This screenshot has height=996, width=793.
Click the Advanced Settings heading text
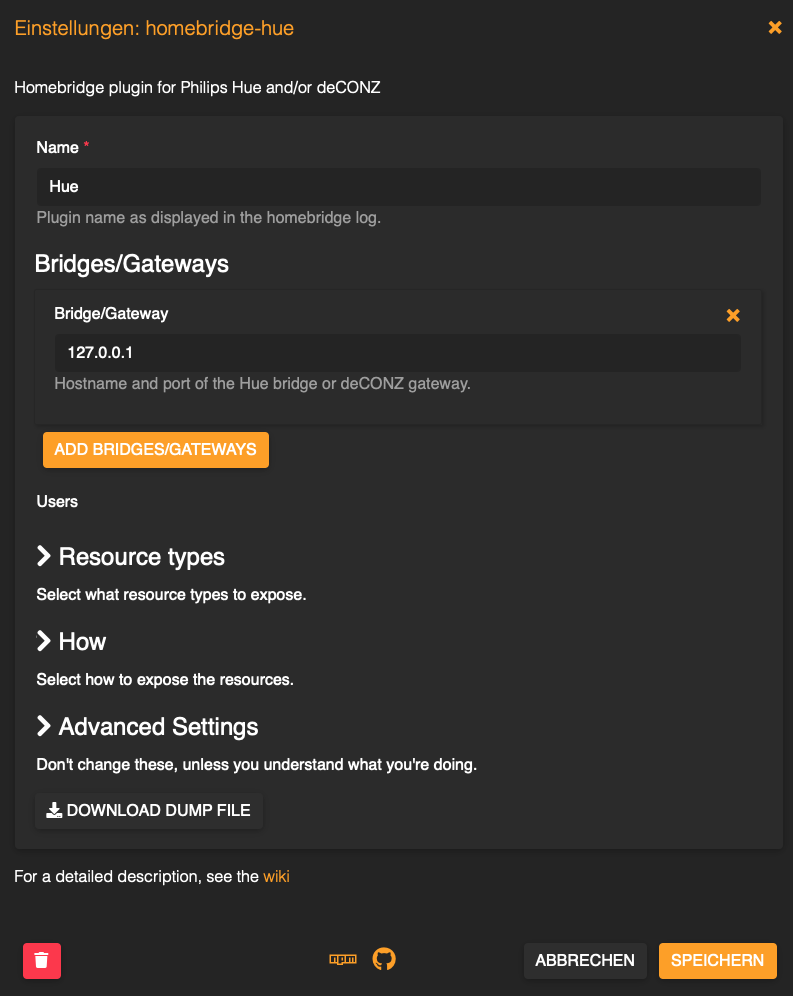pos(158,727)
